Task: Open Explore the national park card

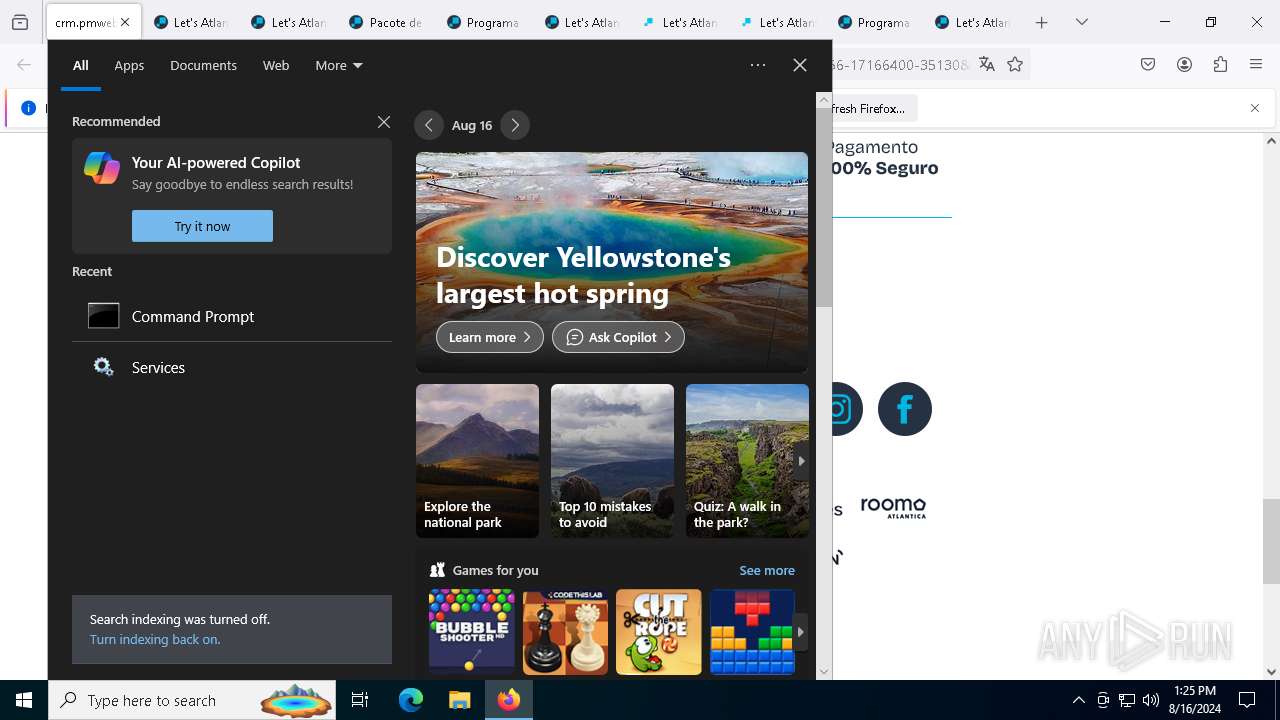Action: [x=477, y=461]
